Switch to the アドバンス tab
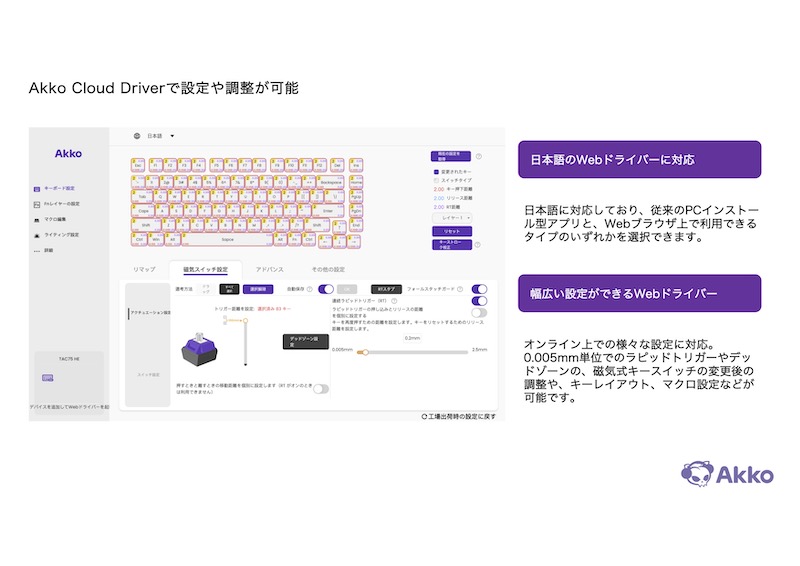The width and height of the screenshot is (800, 566). pyautogui.click(x=271, y=270)
